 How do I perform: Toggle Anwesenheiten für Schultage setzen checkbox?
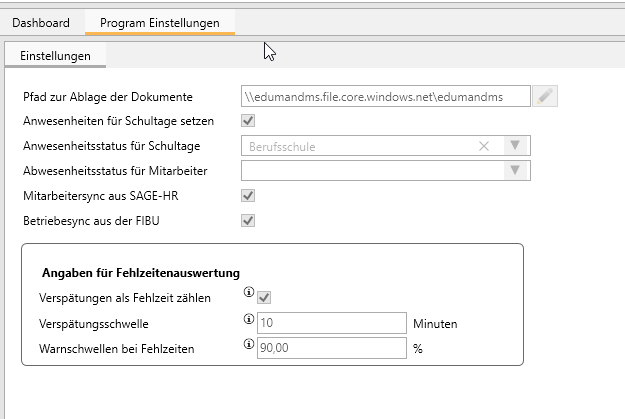pos(248,121)
